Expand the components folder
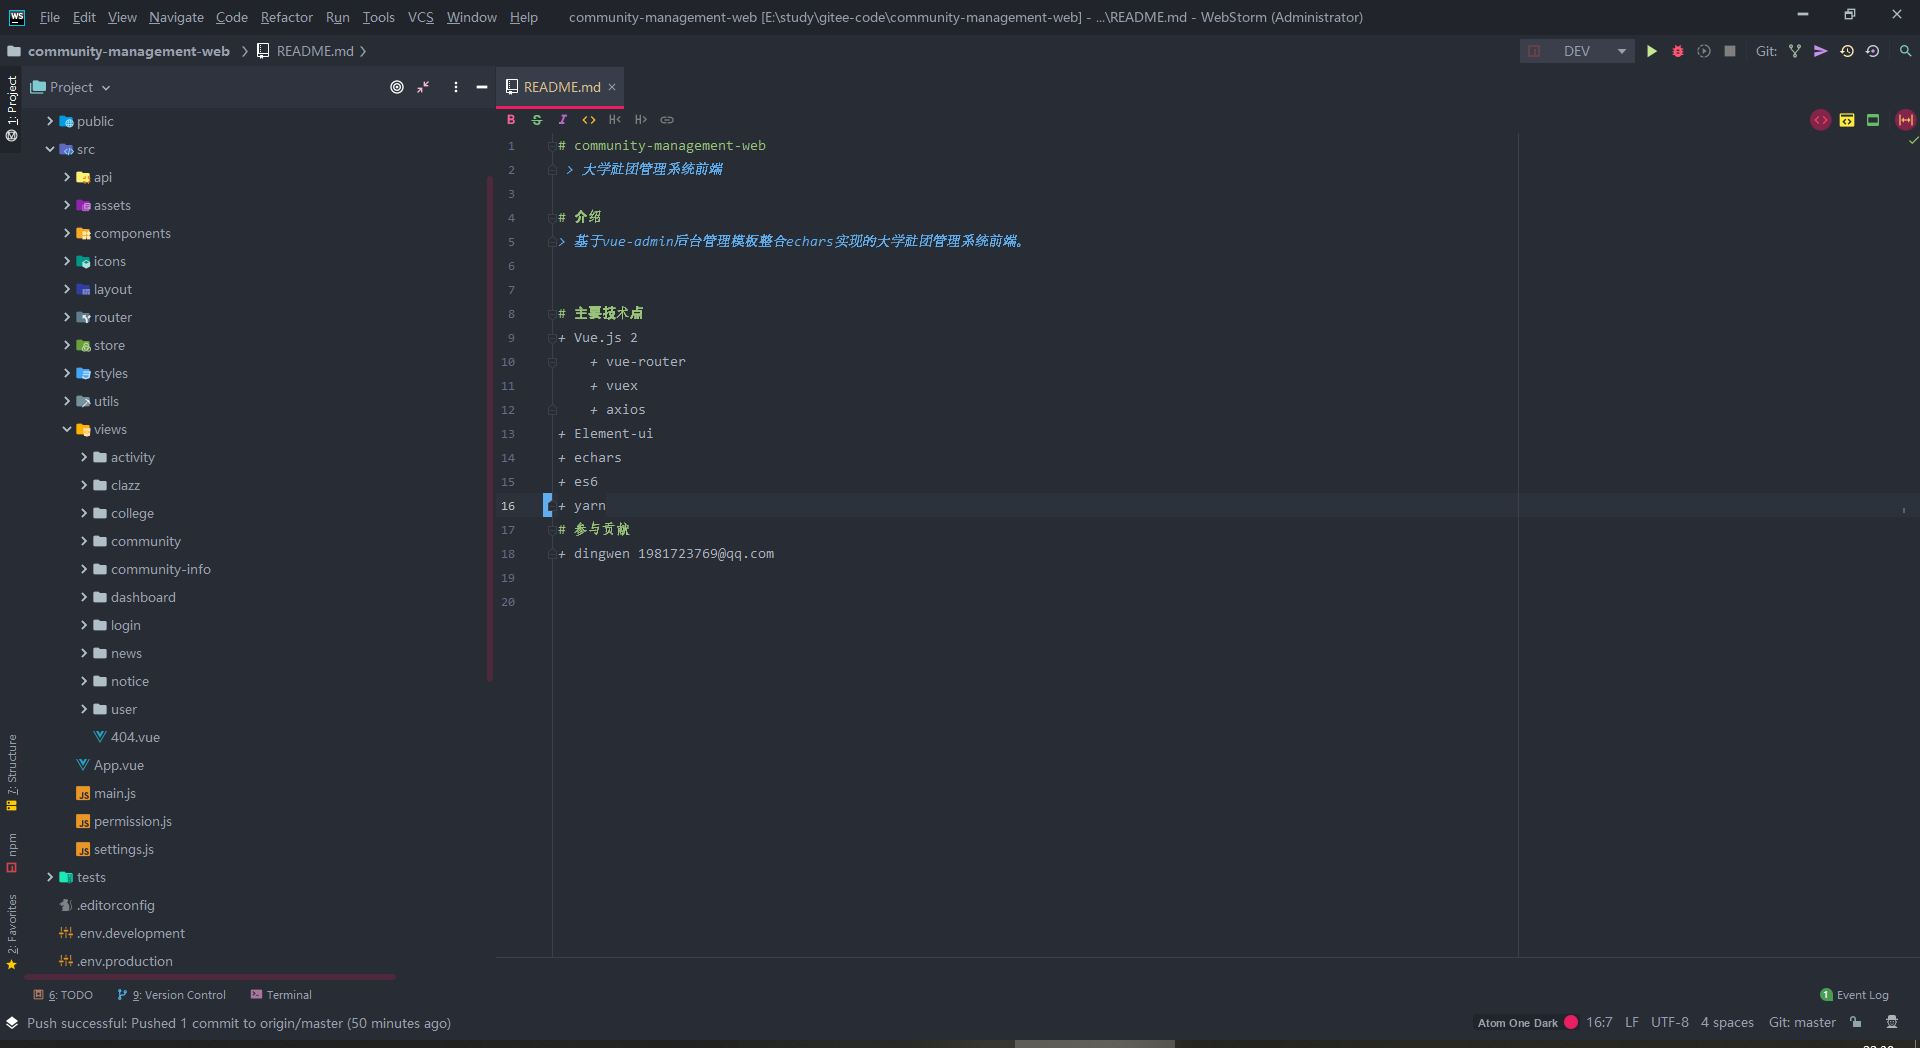 click(x=67, y=233)
